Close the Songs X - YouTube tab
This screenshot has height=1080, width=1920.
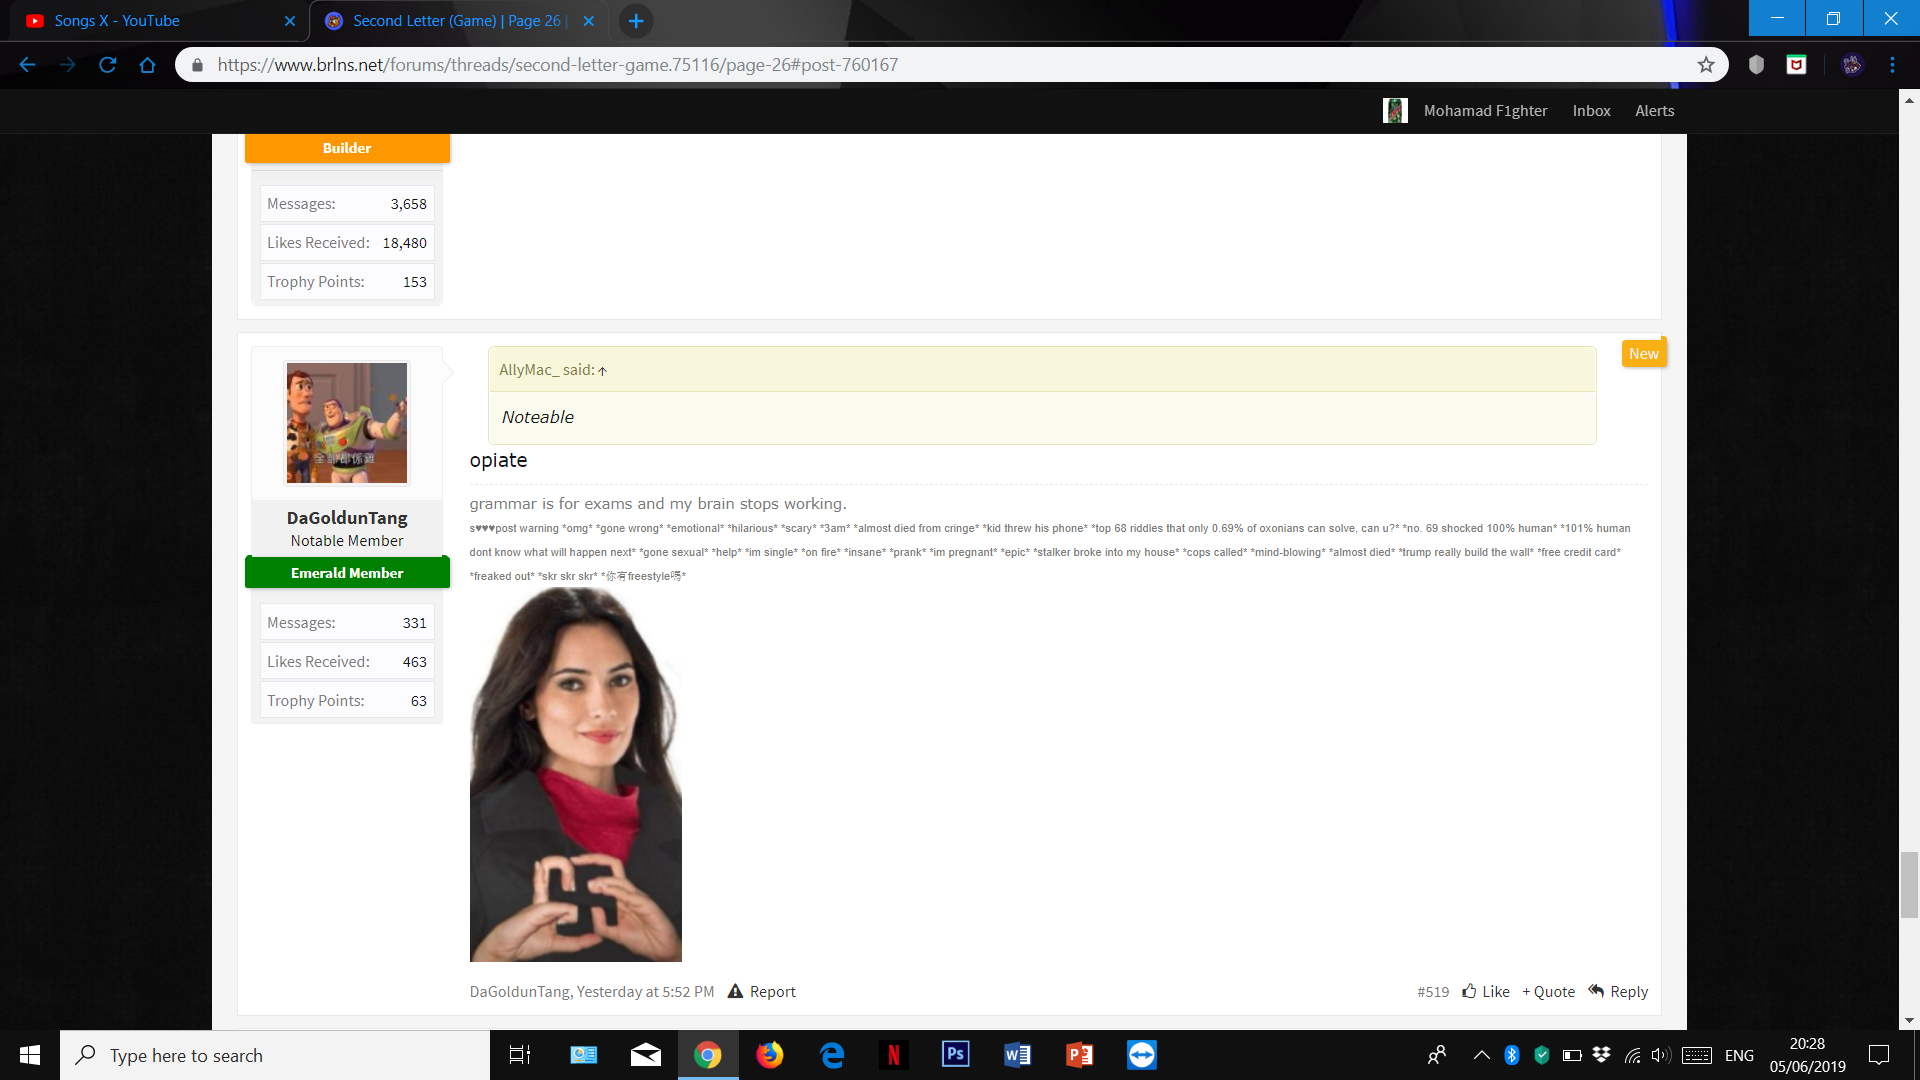(x=290, y=21)
